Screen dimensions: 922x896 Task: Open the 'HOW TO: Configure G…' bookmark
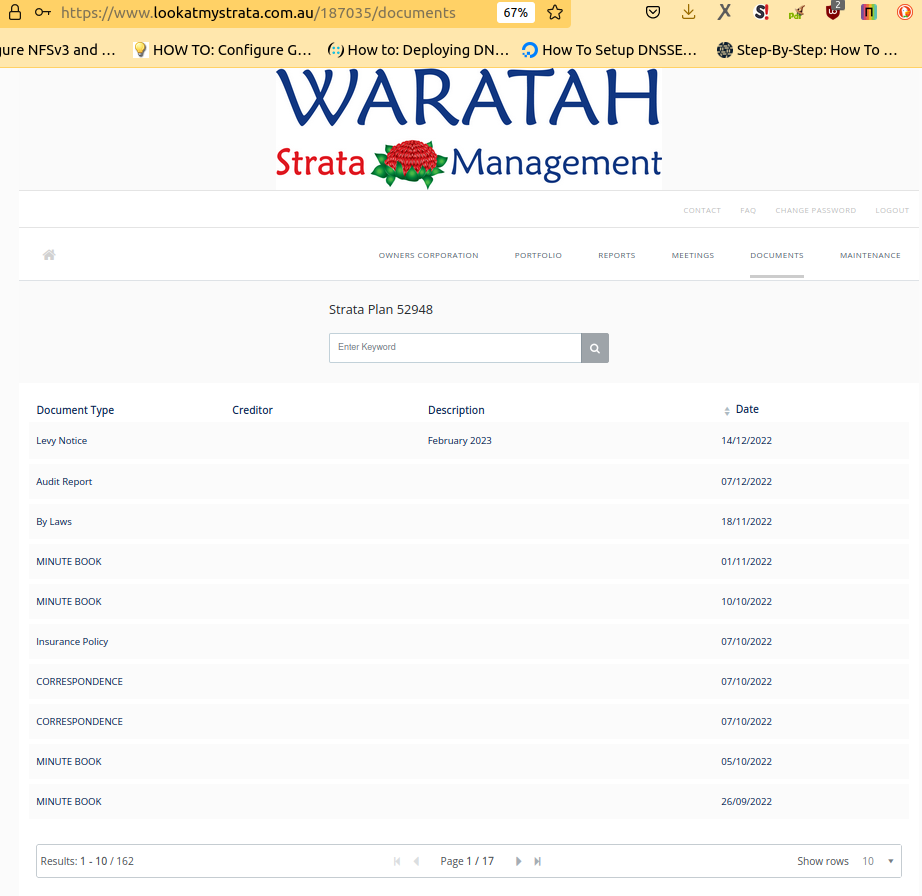(223, 50)
